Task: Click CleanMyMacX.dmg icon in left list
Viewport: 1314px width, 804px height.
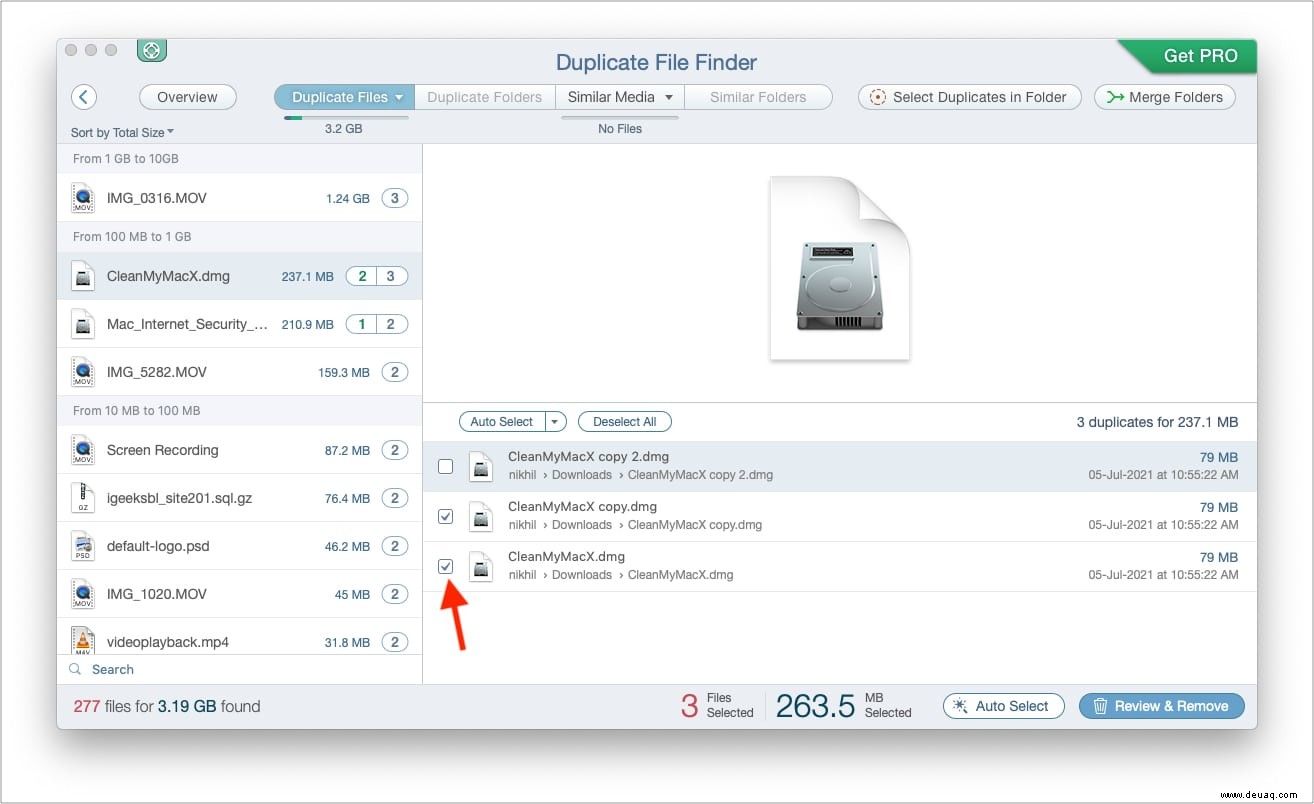Action: point(83,276)
